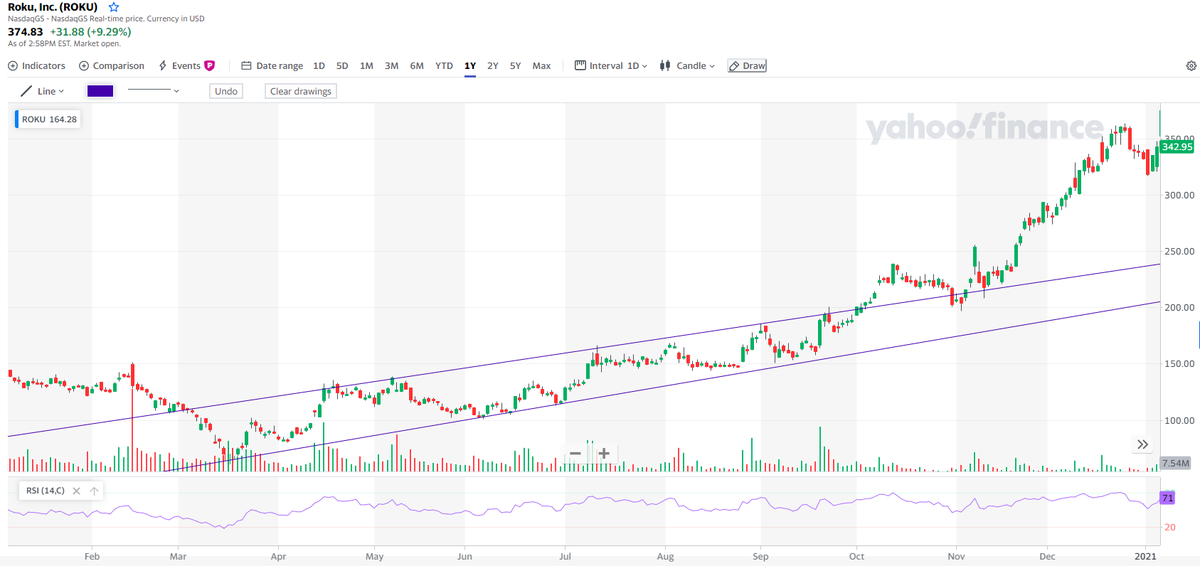
Task: Open the Comparison tool
Action: point(111,66)
